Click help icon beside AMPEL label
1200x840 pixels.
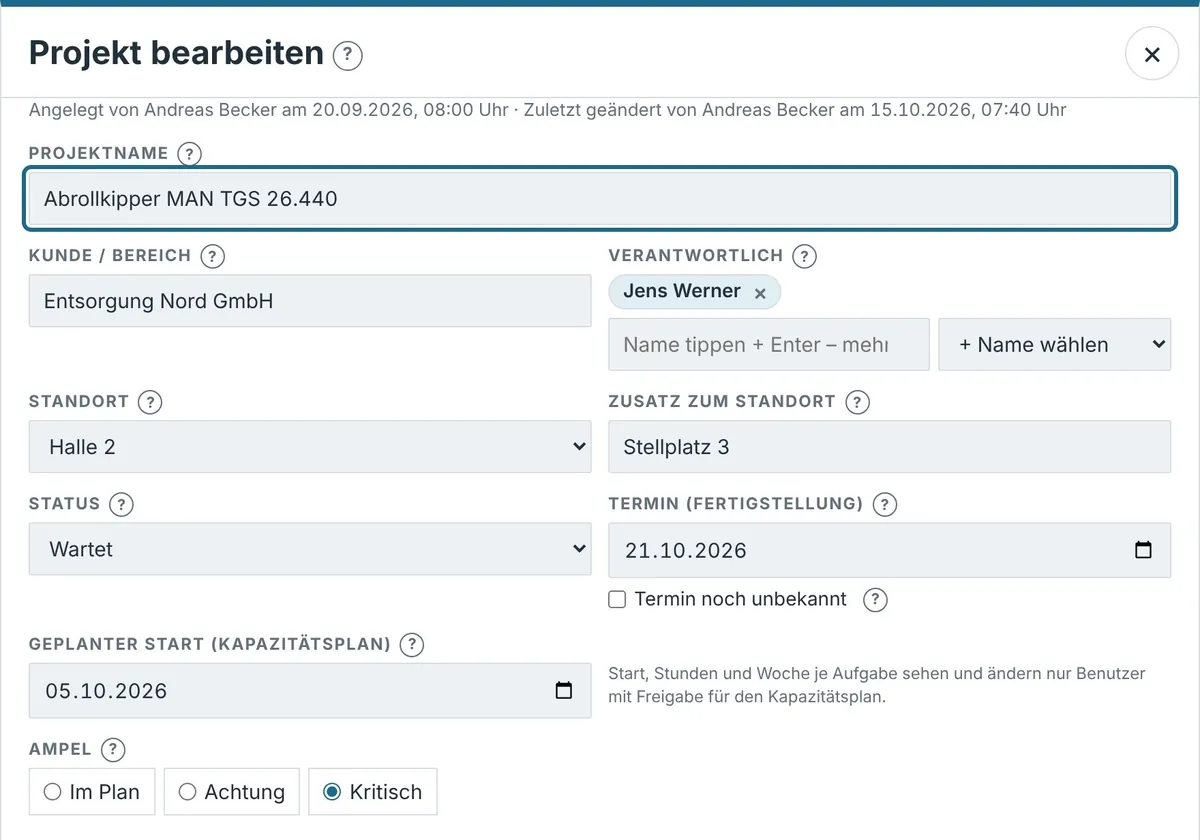tap(113, 749)
